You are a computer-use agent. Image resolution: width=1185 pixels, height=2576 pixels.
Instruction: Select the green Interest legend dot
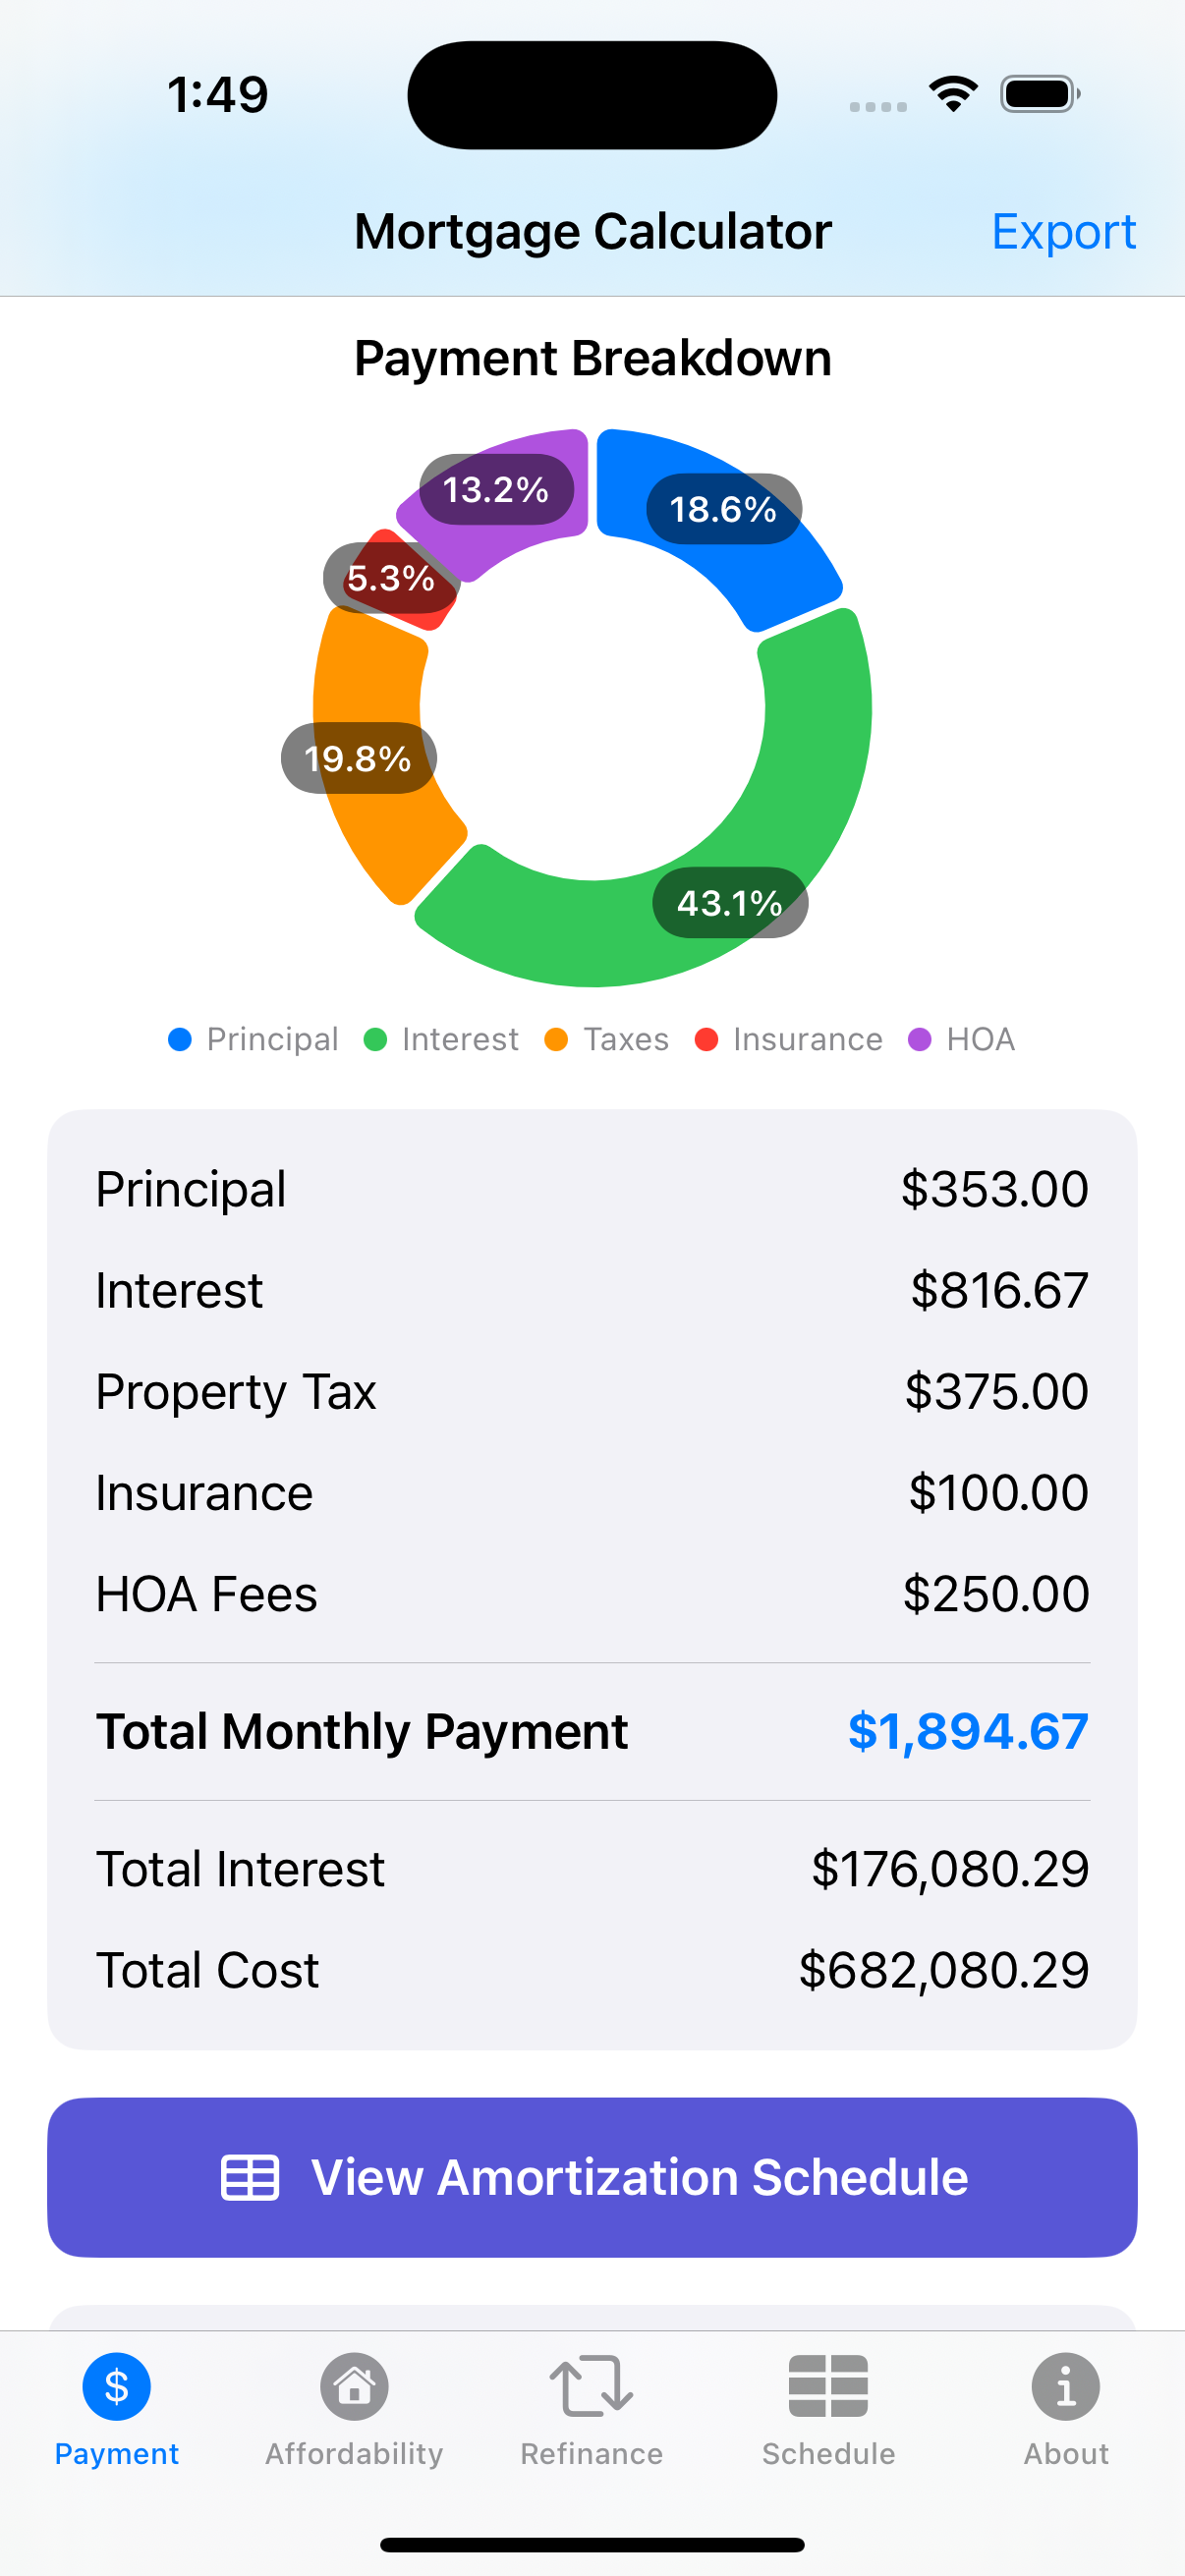(375, 1039)
